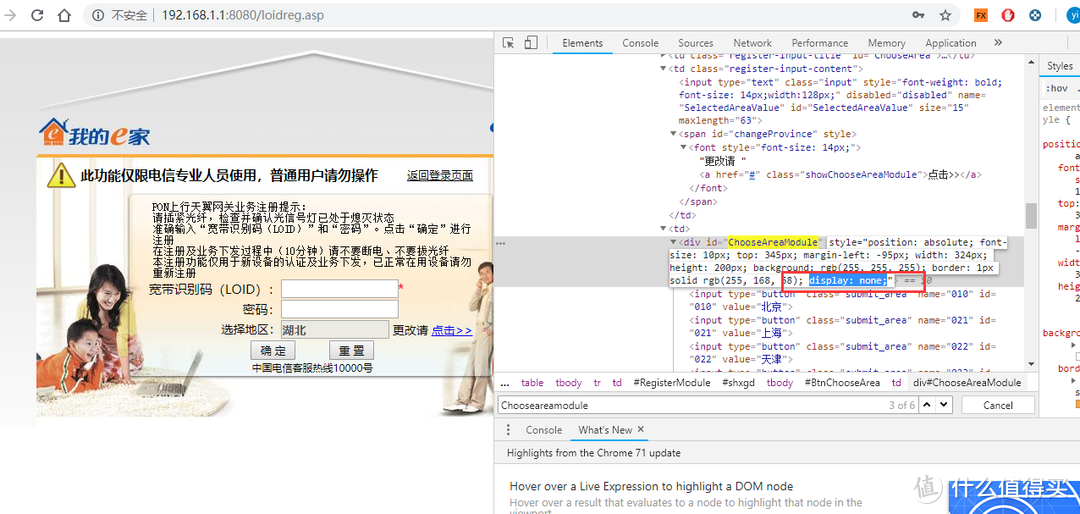Close the What's New drawer tab

point(641,429)
